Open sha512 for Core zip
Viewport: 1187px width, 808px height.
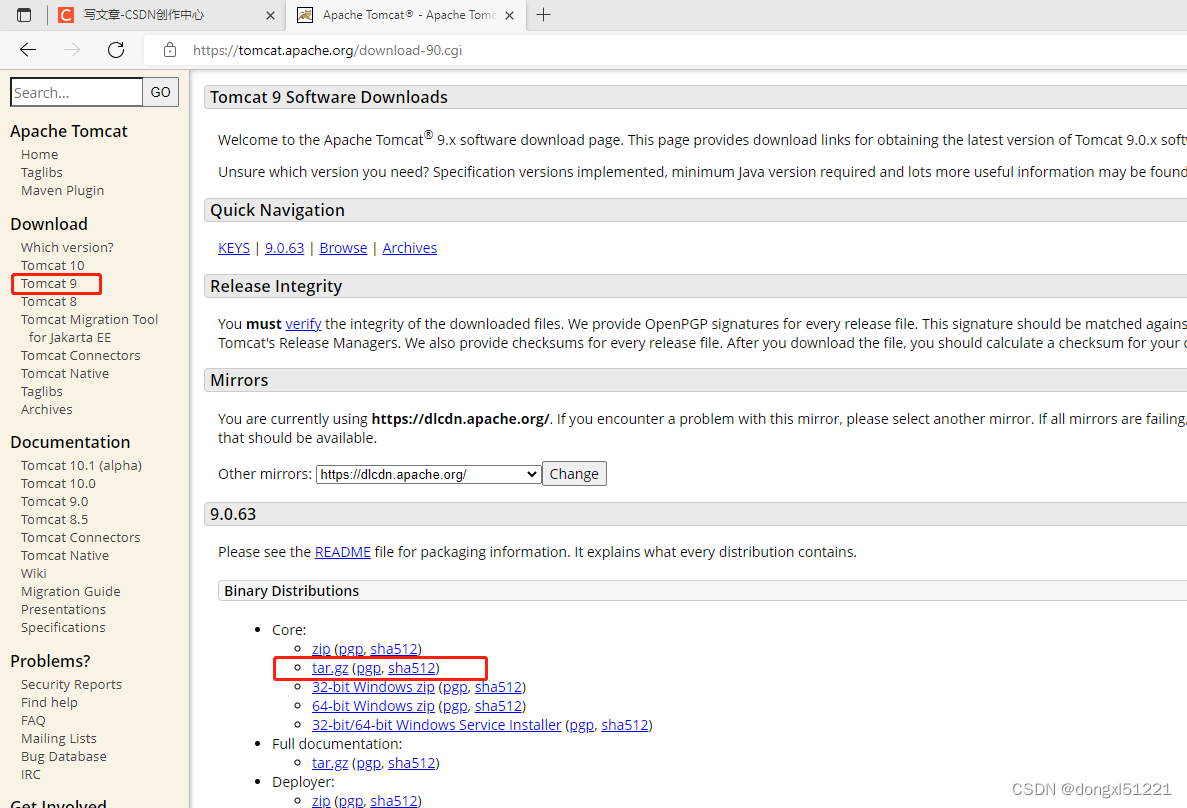pyautogui.click(x=394, y=649)
